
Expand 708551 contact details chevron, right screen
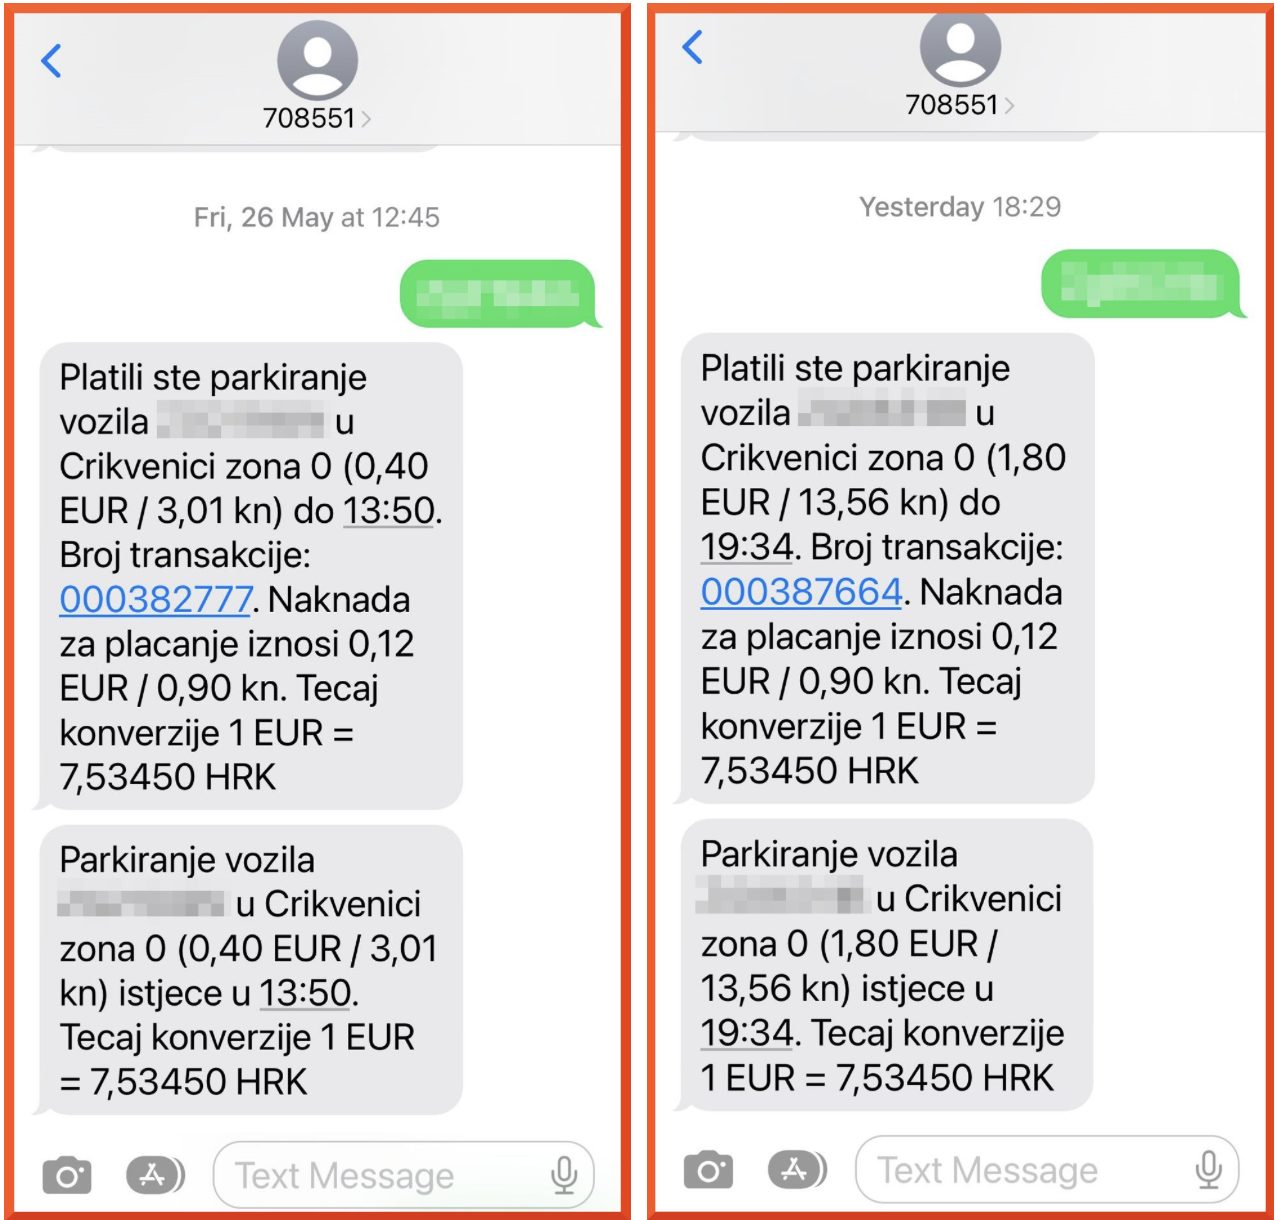[x=1009, y=105]
